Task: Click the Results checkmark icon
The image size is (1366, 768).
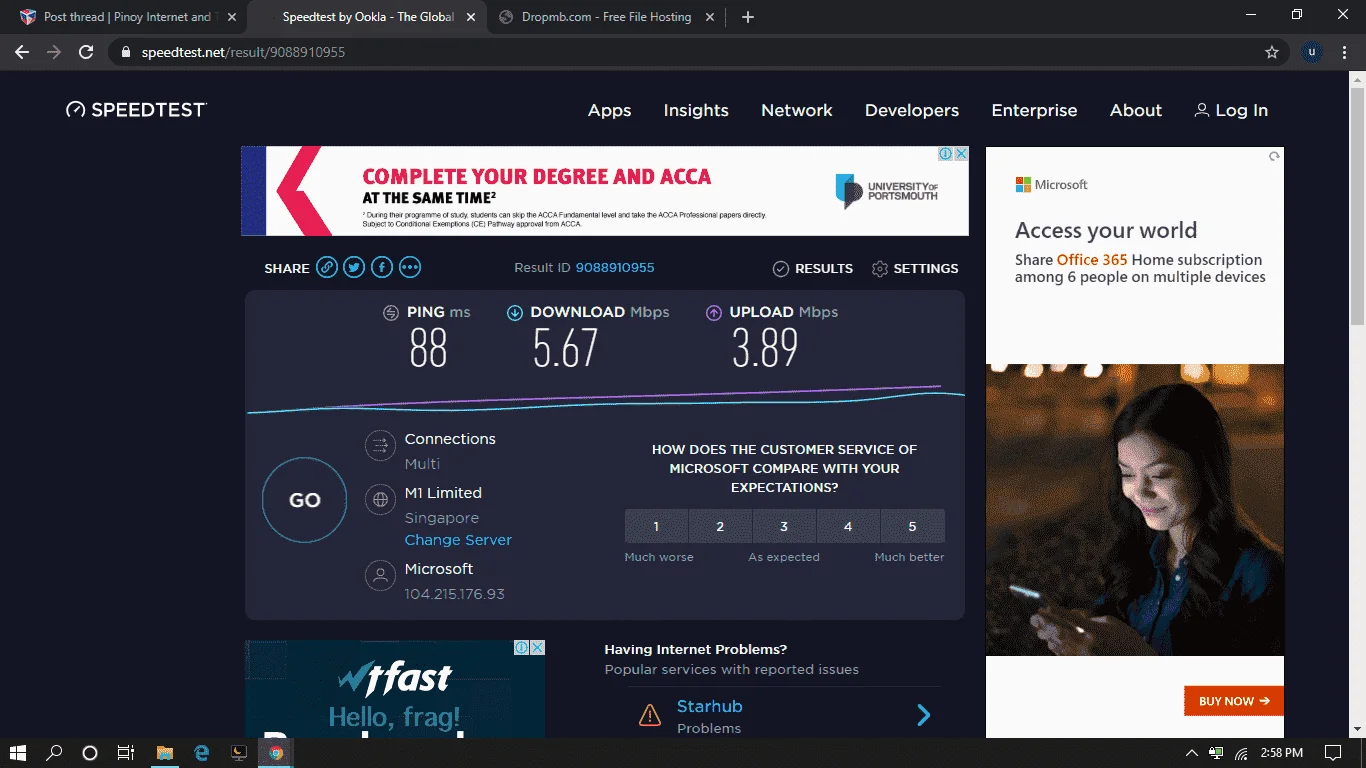Action: pos(781,269)
